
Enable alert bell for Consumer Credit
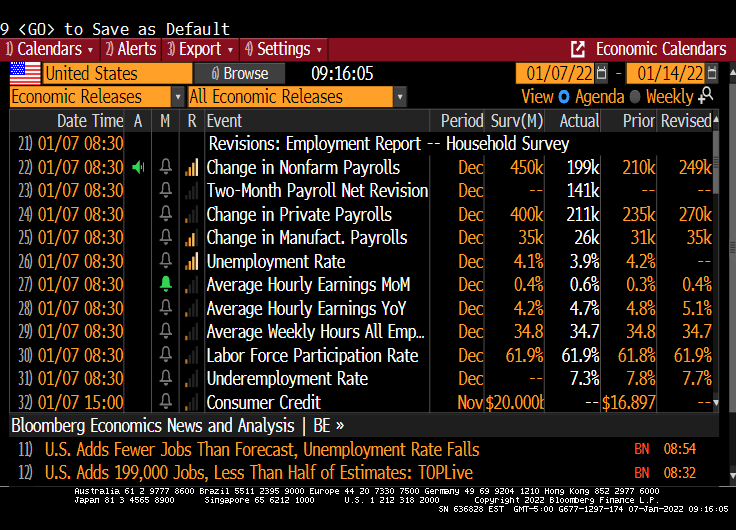tap(166, 402)
